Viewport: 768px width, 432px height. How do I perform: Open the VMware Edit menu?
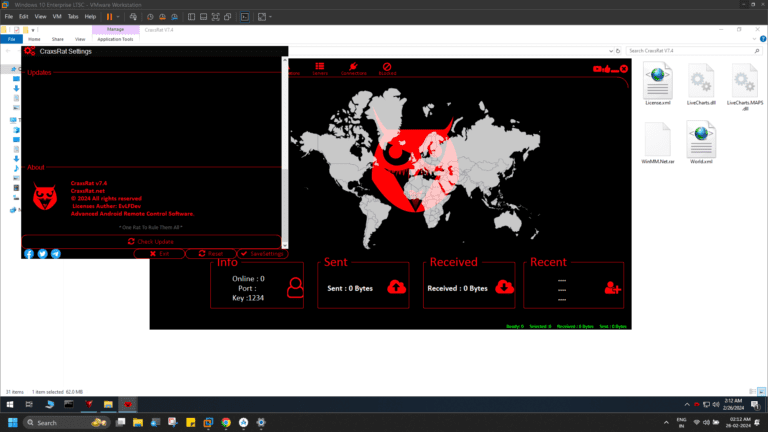click(x=24, y=17)
